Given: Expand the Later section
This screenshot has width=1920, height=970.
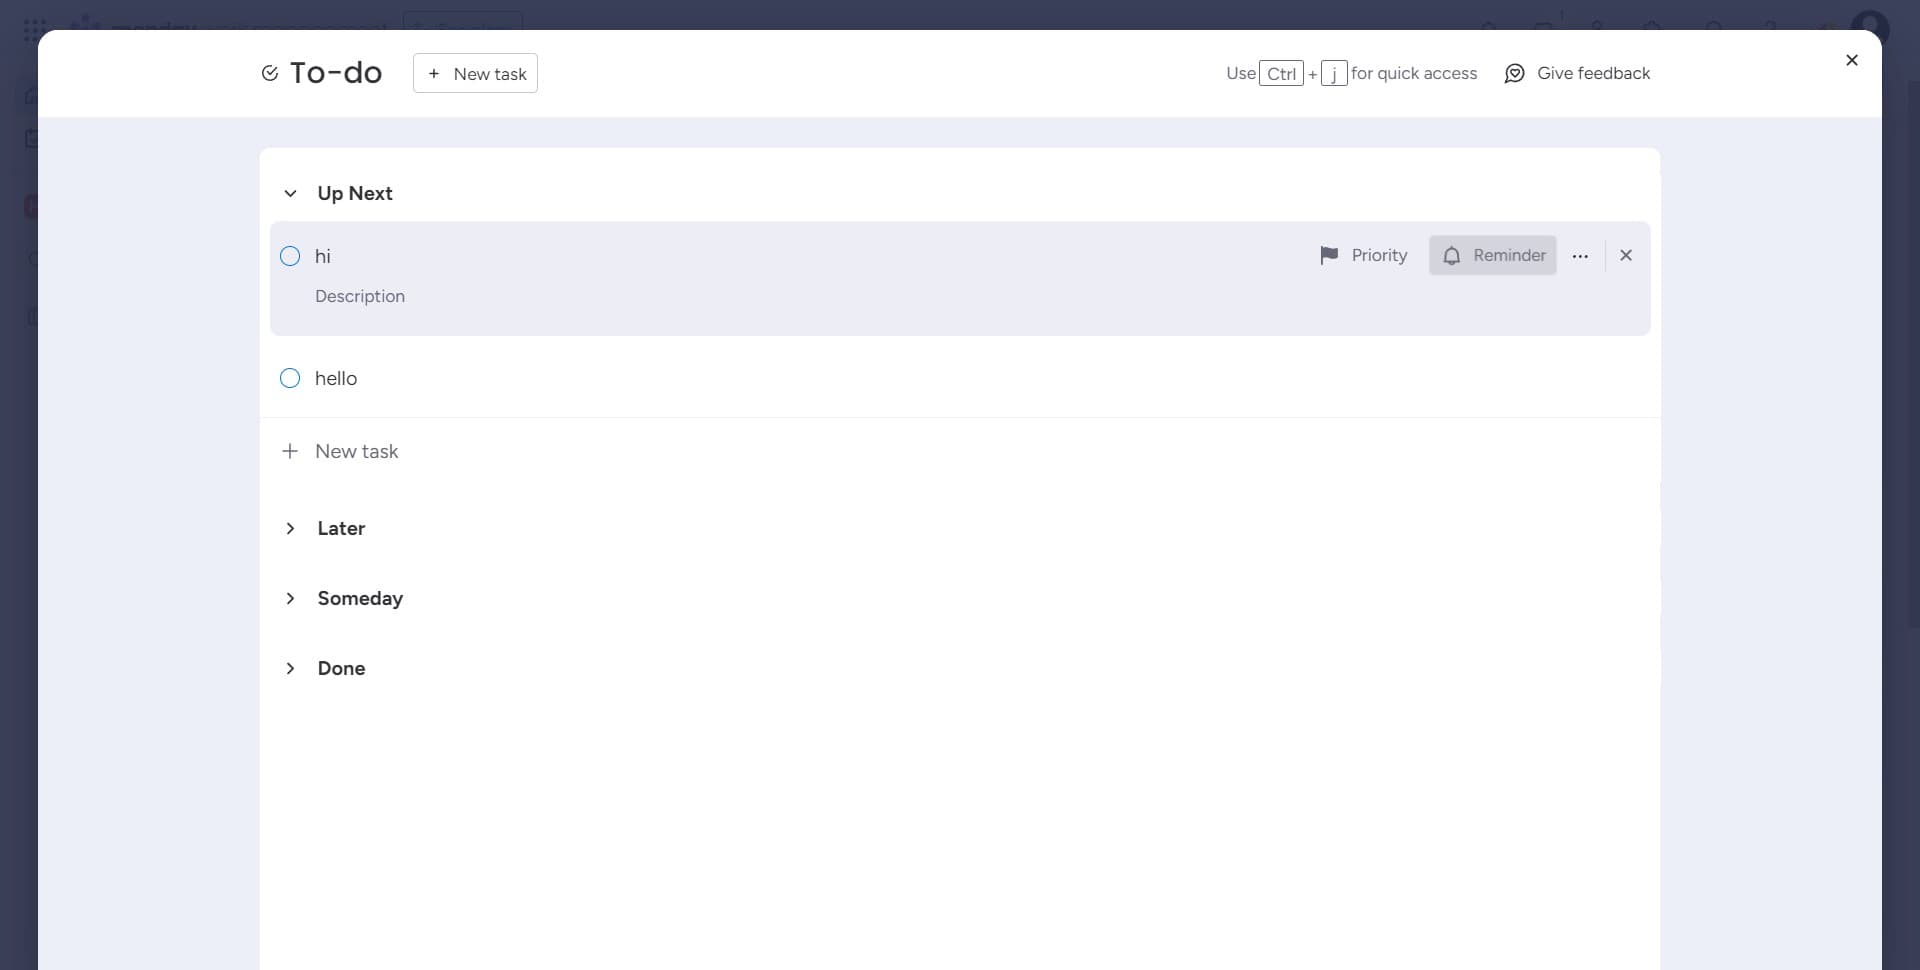Looking at the screenshot, I should [x=290, y=528].
